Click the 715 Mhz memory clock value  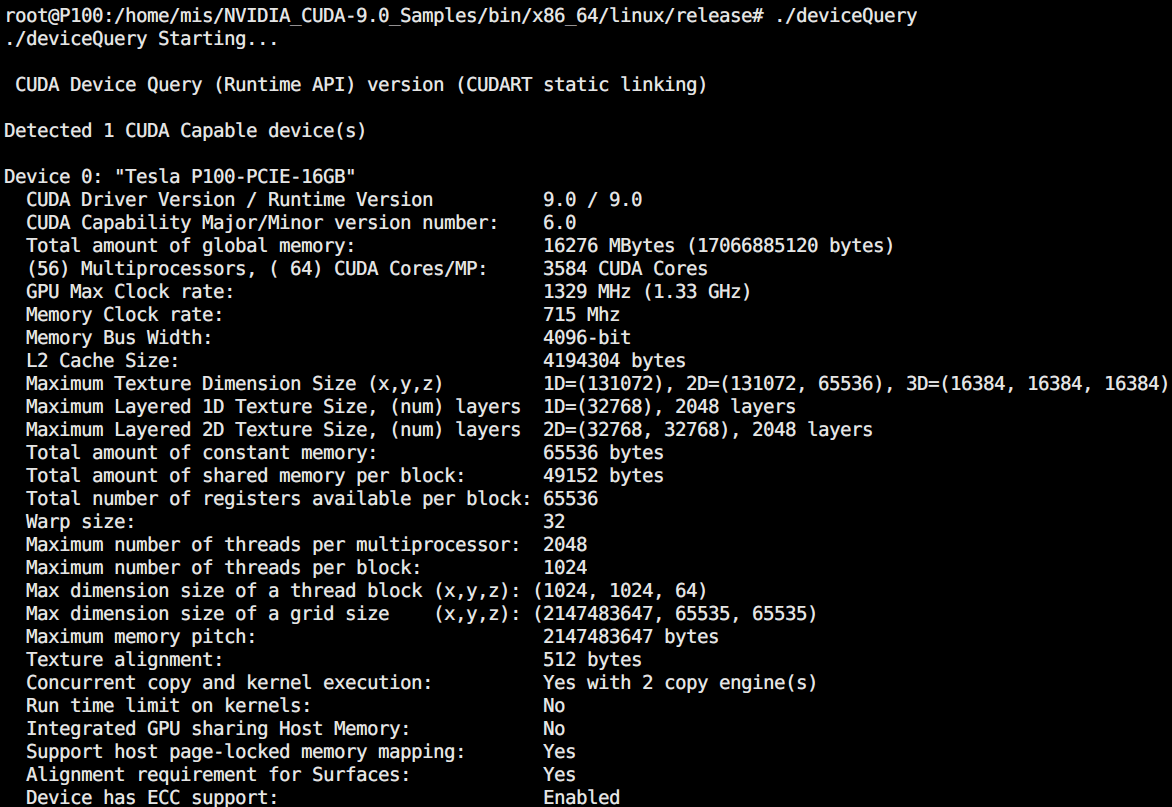point(582,315)
